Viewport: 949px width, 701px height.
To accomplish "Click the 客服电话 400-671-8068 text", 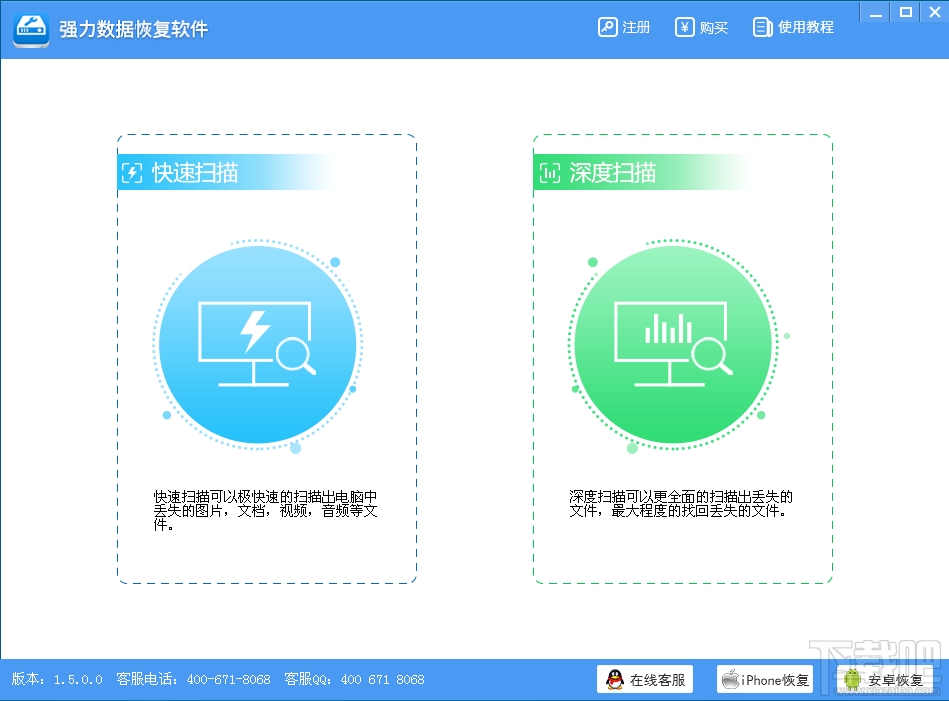I will (x=193, y=679).
